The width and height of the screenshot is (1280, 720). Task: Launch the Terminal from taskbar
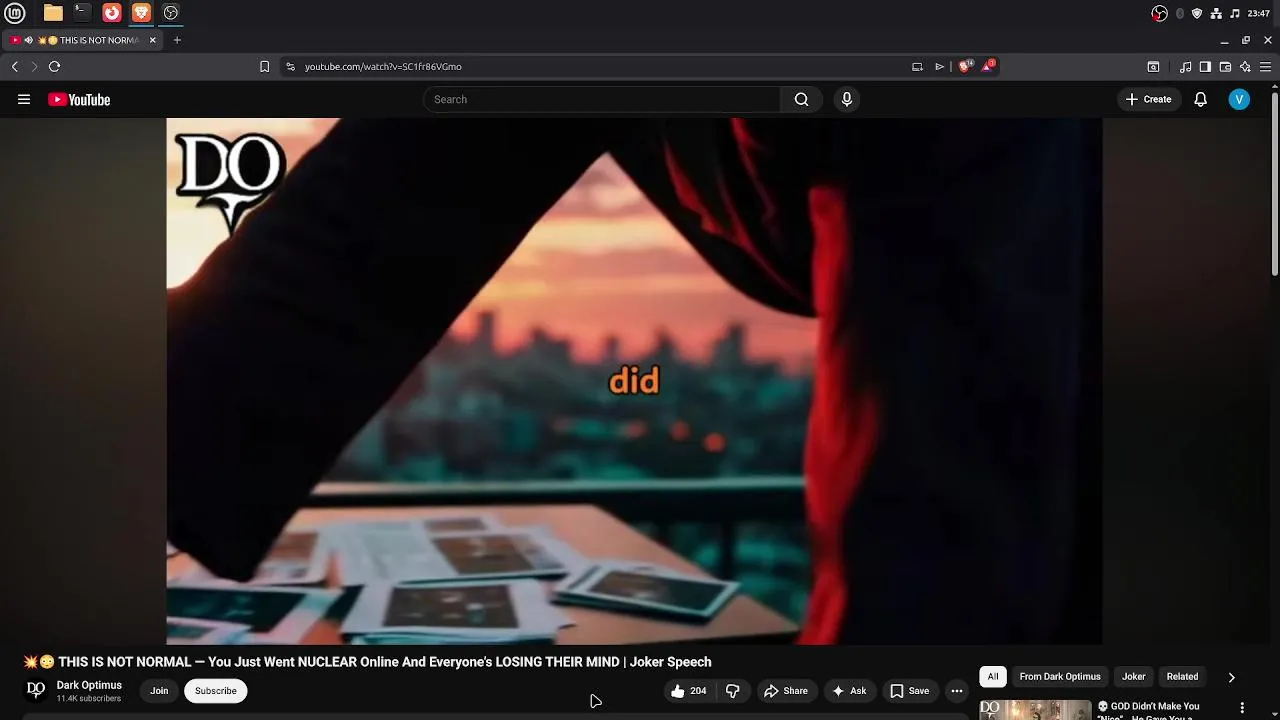(x=82, y=13)
